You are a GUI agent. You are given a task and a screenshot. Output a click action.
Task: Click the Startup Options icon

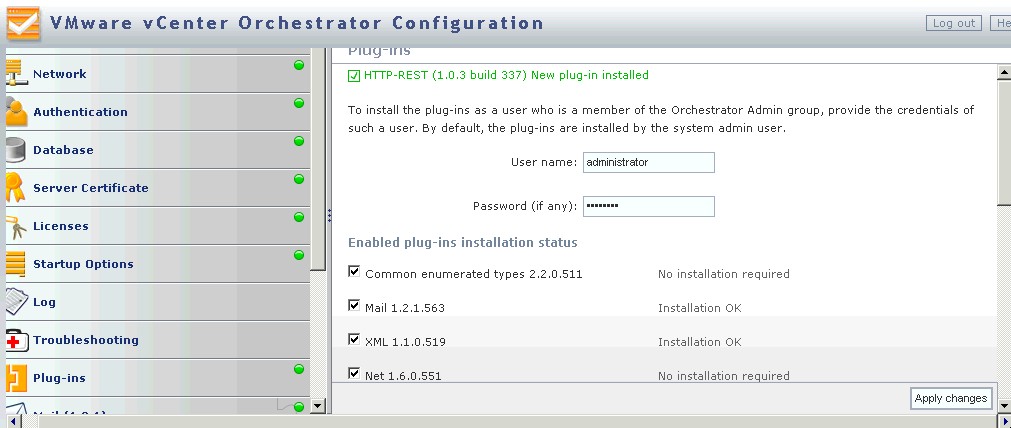point(16,264)
